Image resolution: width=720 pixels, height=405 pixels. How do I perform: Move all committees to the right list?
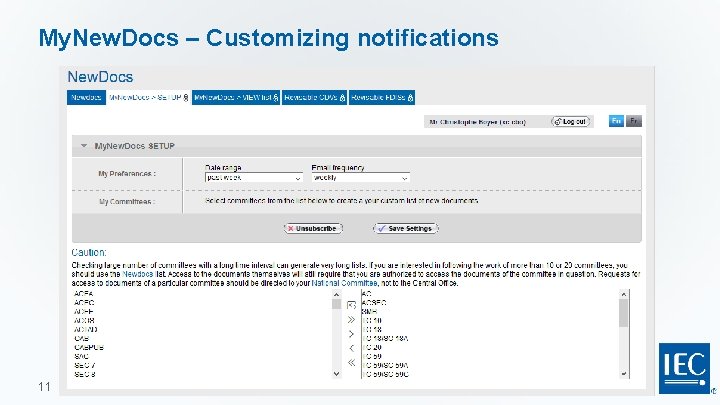pos(351,320)
